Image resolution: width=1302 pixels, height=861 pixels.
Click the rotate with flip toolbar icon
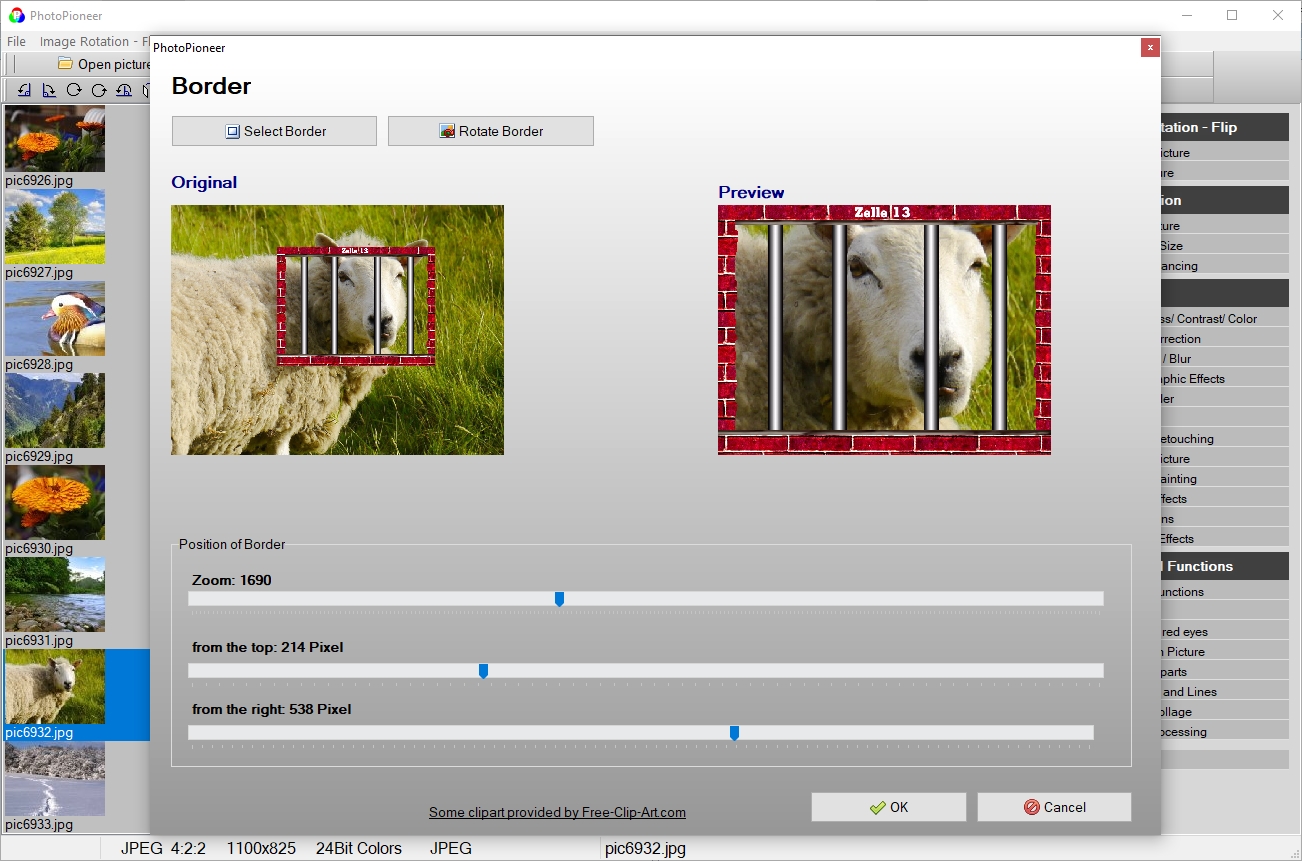123,90
